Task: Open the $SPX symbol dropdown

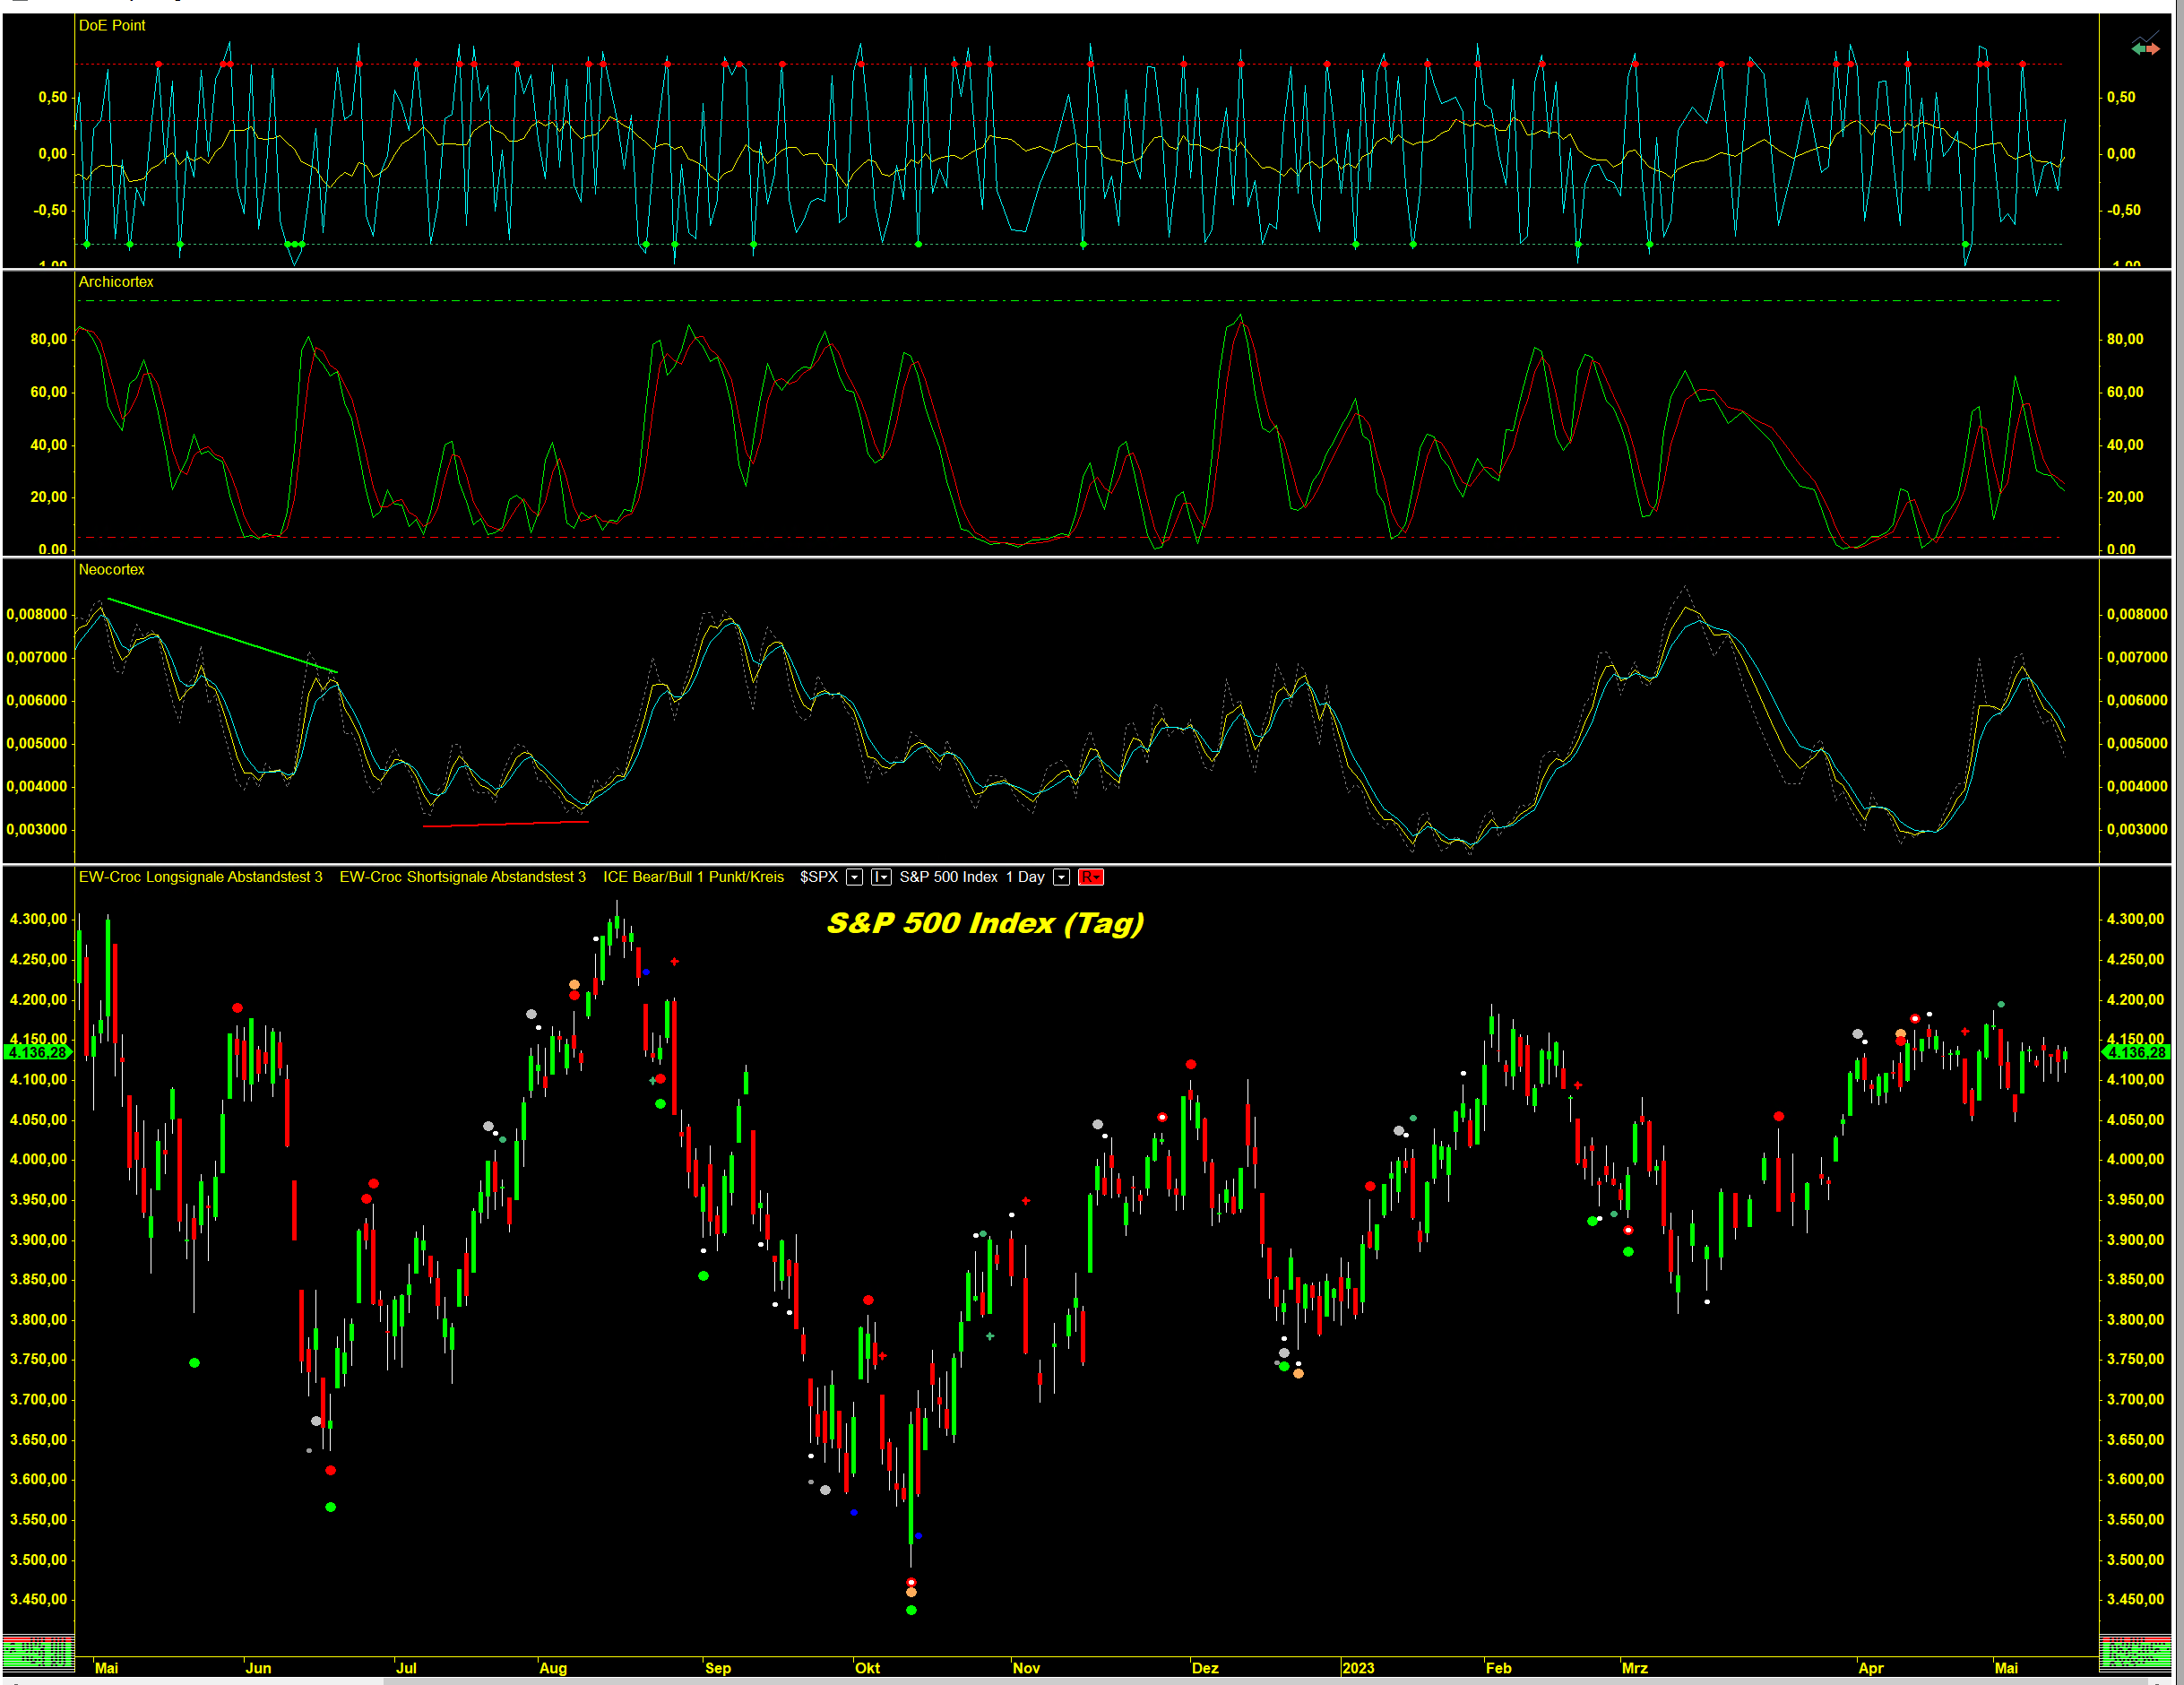Action: (x=854, y=877)
